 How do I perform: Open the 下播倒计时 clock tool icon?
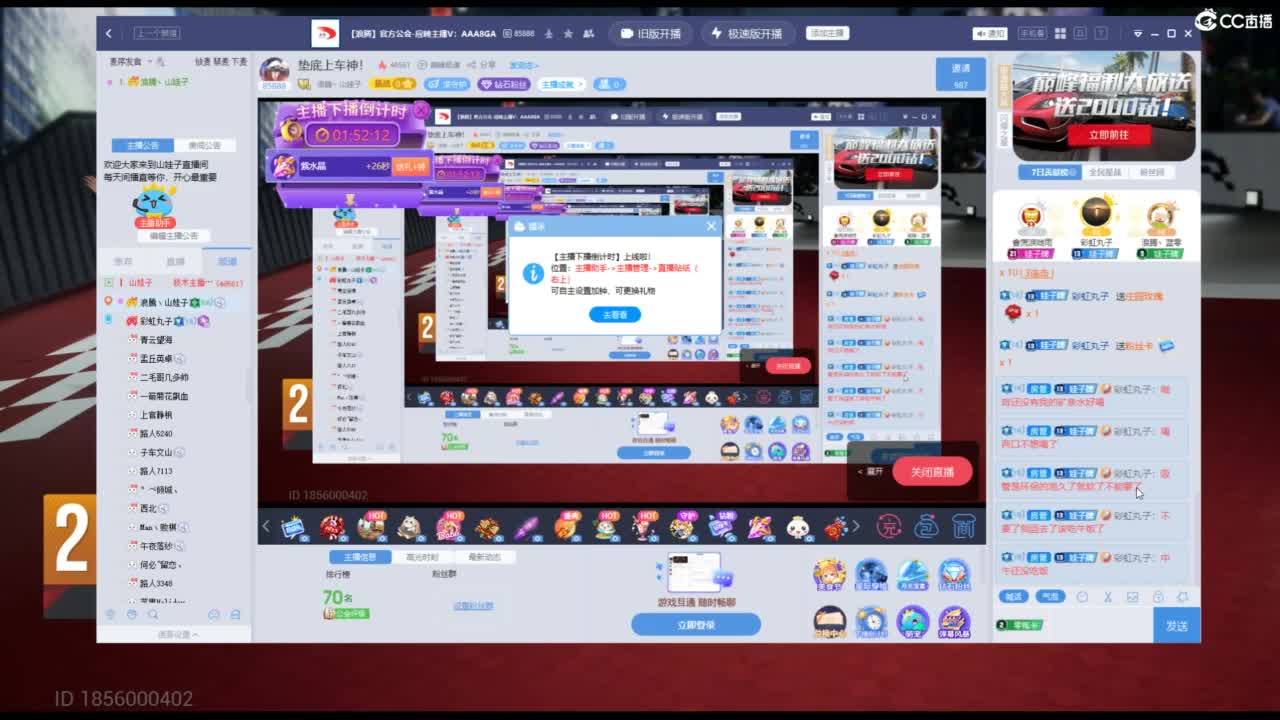click(871, 623)
